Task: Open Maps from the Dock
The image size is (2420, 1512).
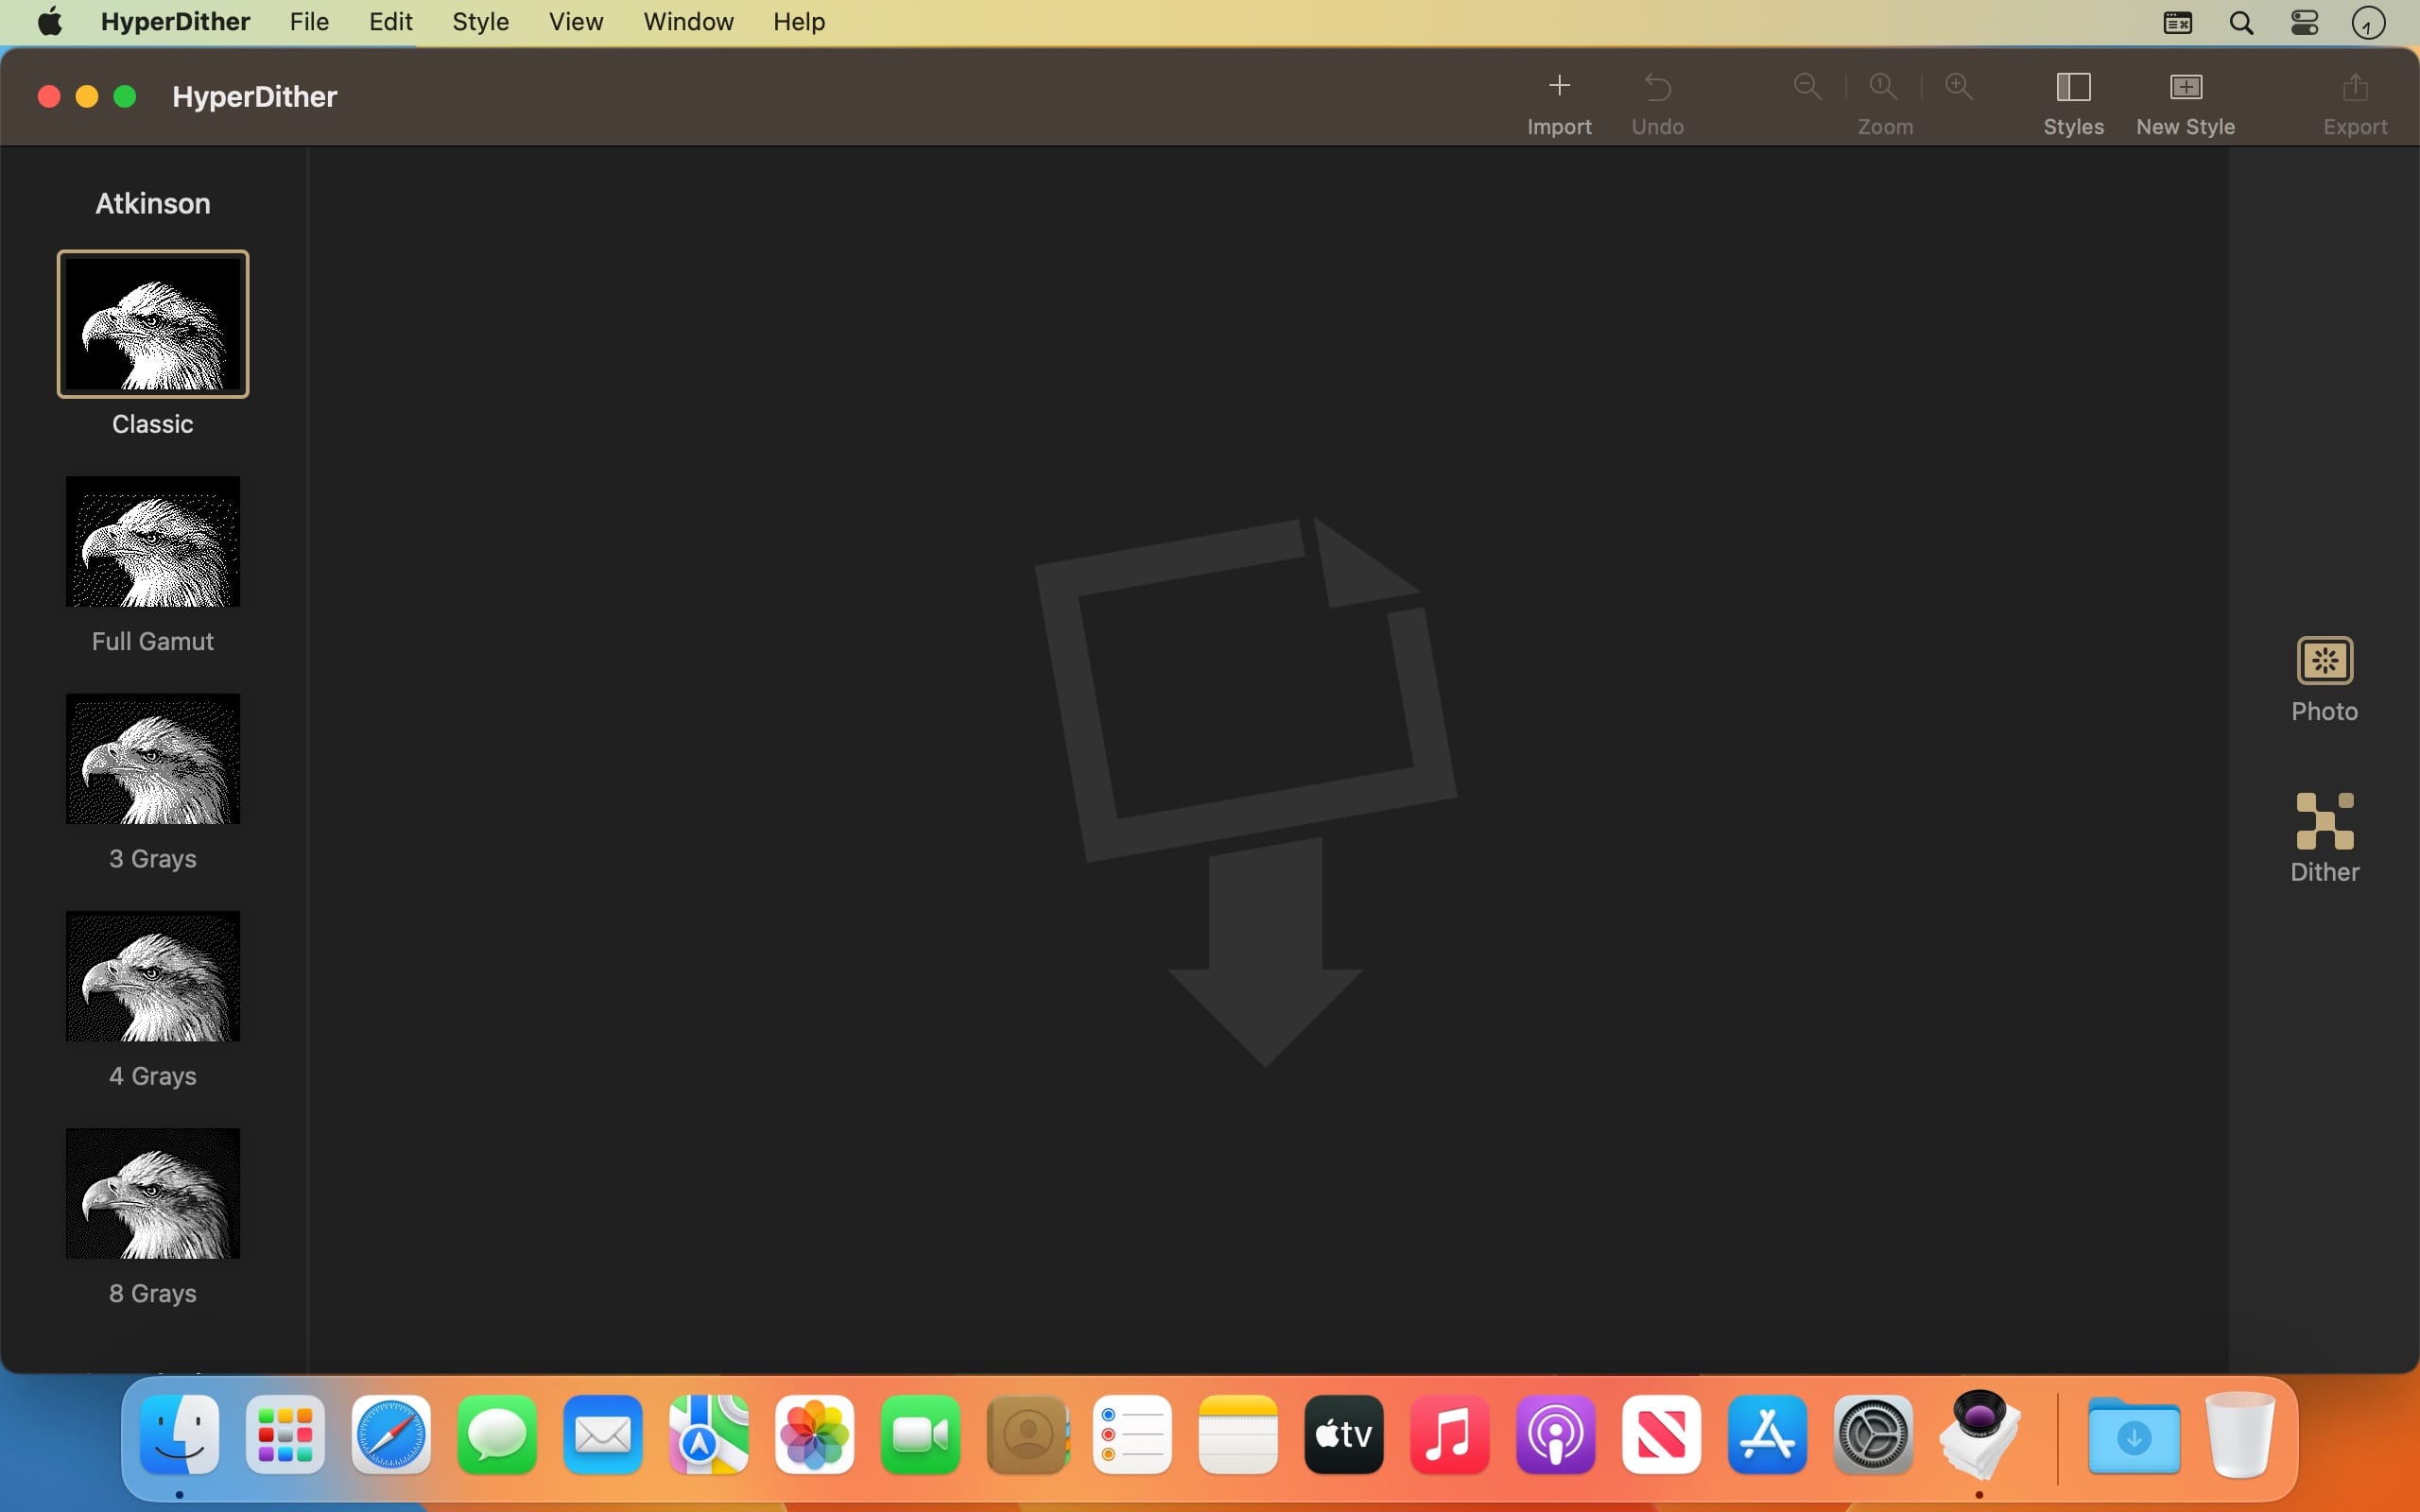Action: (x=709, y=1434)
